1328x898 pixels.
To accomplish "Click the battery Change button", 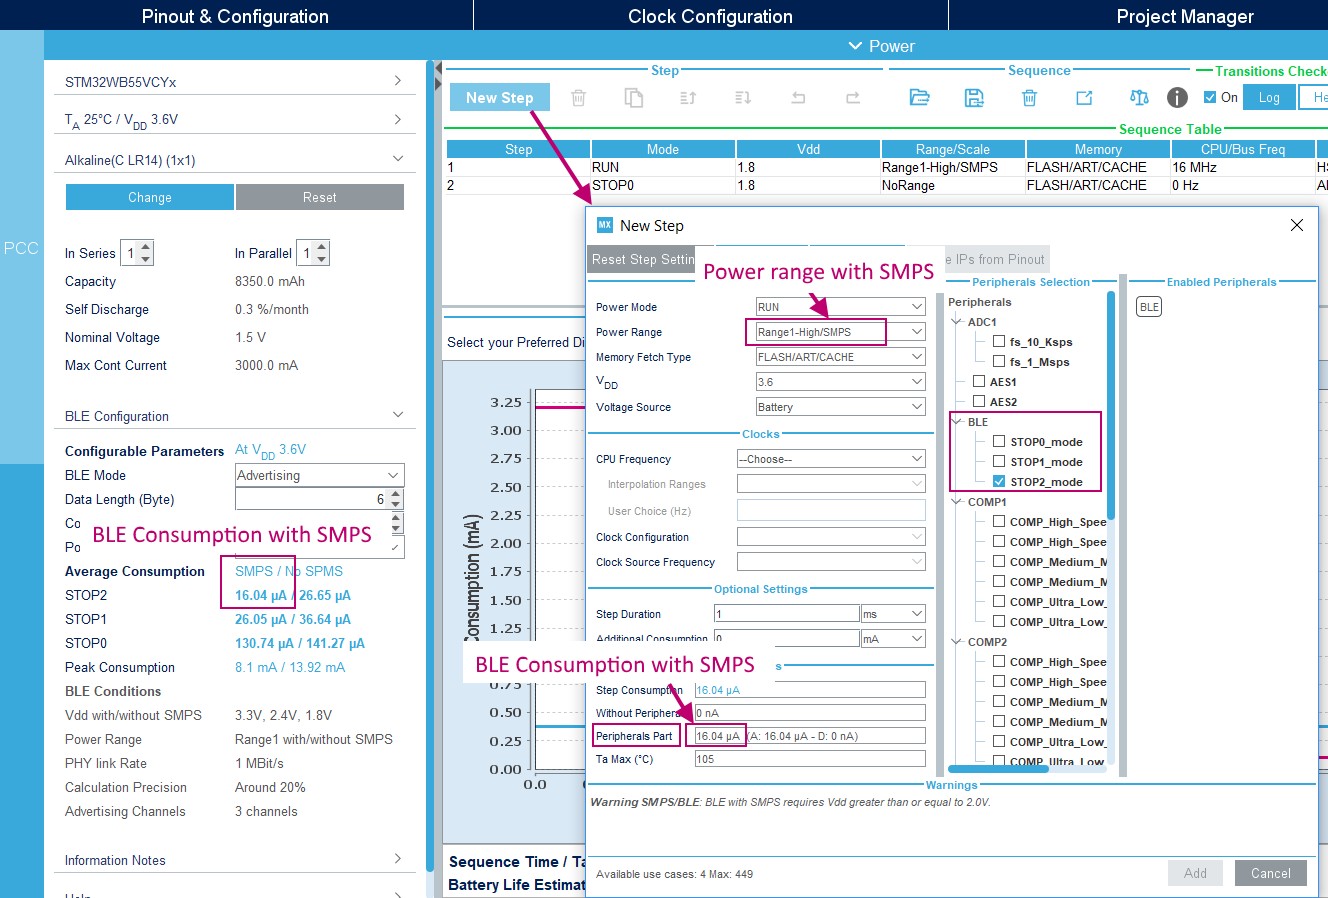I will [150, 197].
